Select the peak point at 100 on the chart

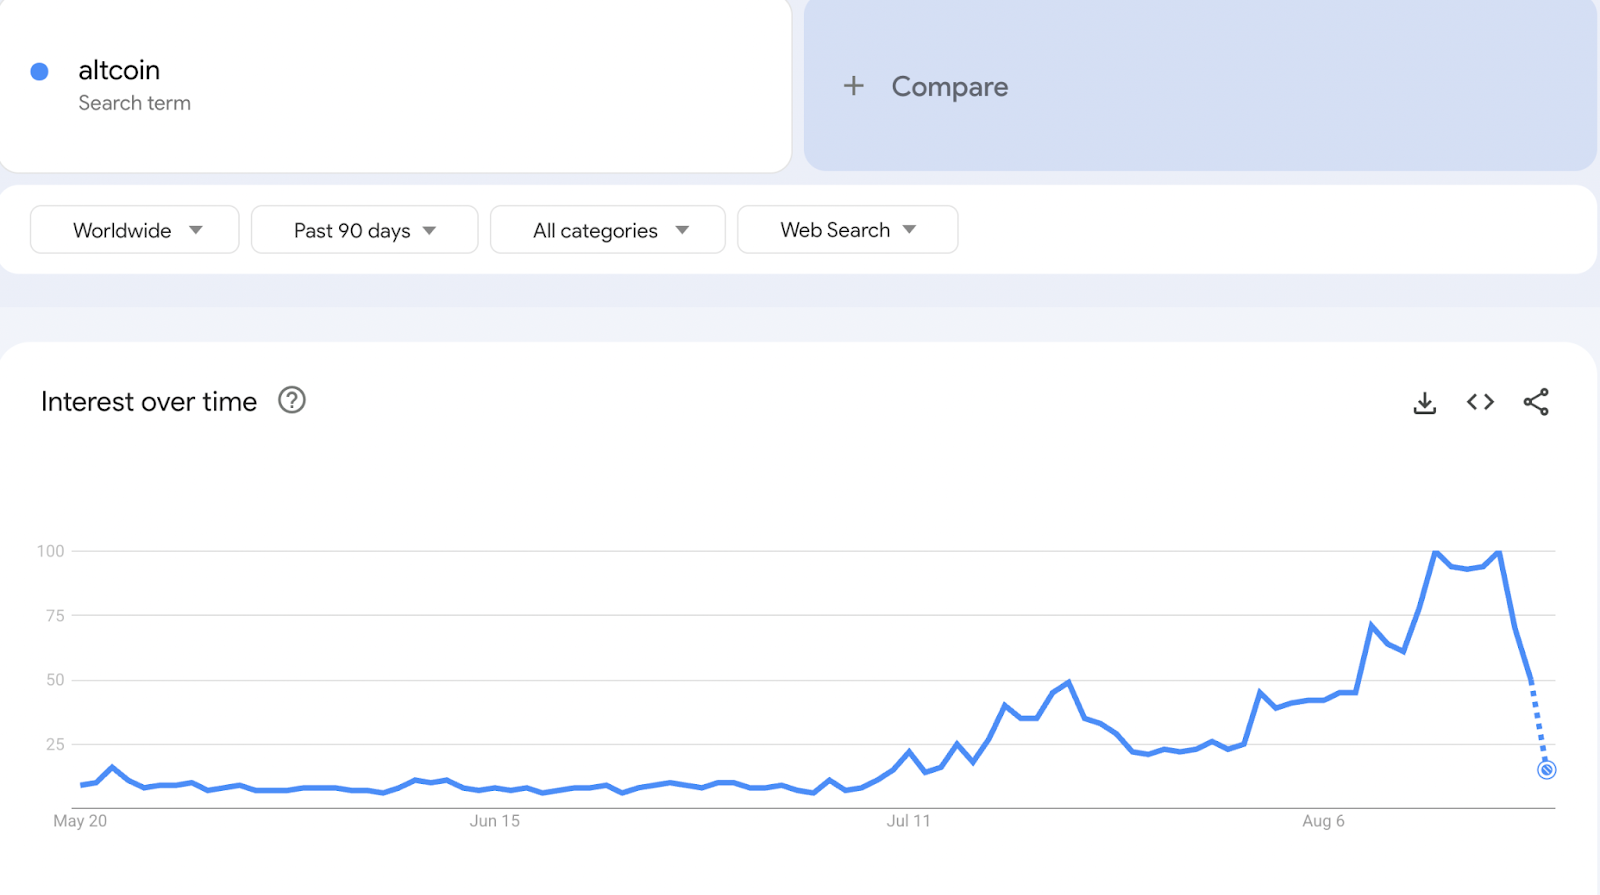[1435, 550]
